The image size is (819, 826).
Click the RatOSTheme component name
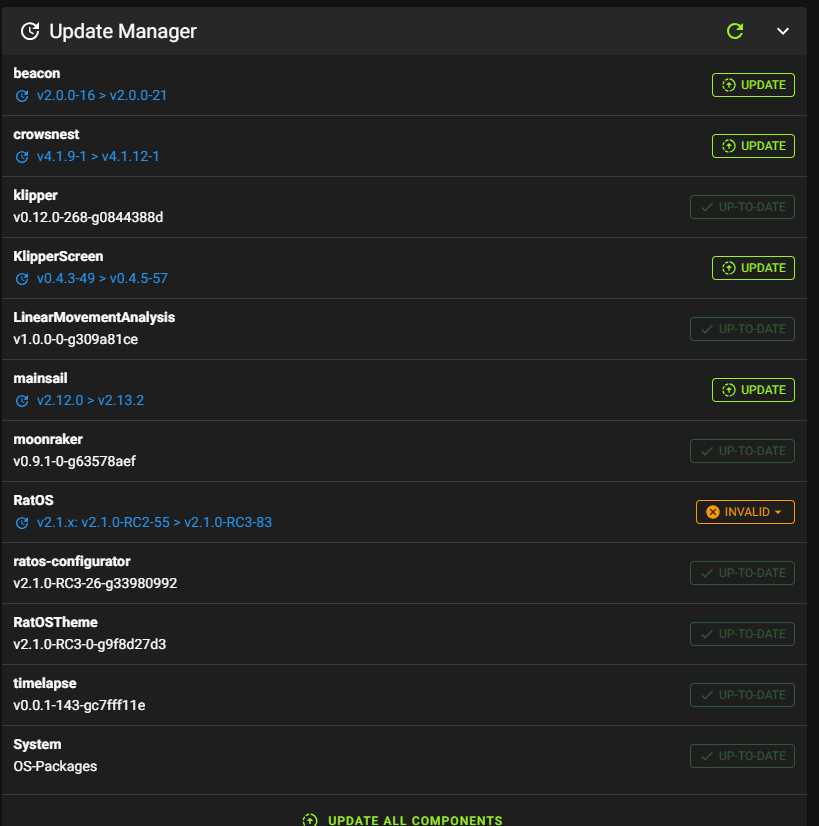[x=55, y=622]
